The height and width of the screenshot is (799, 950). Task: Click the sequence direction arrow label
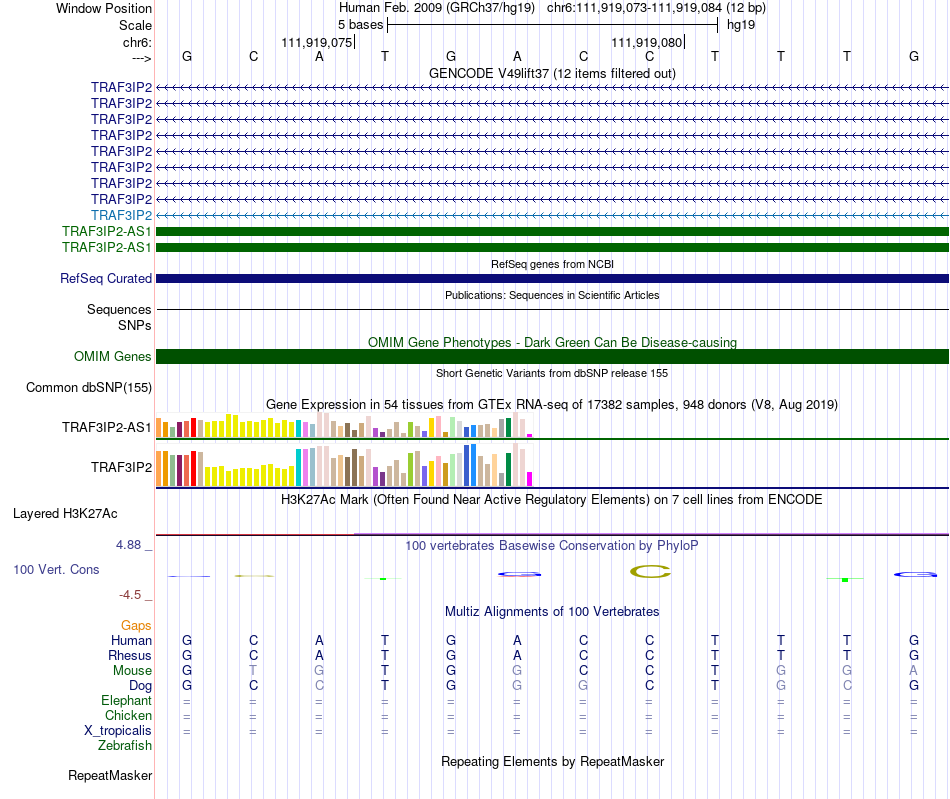[141, 58]
